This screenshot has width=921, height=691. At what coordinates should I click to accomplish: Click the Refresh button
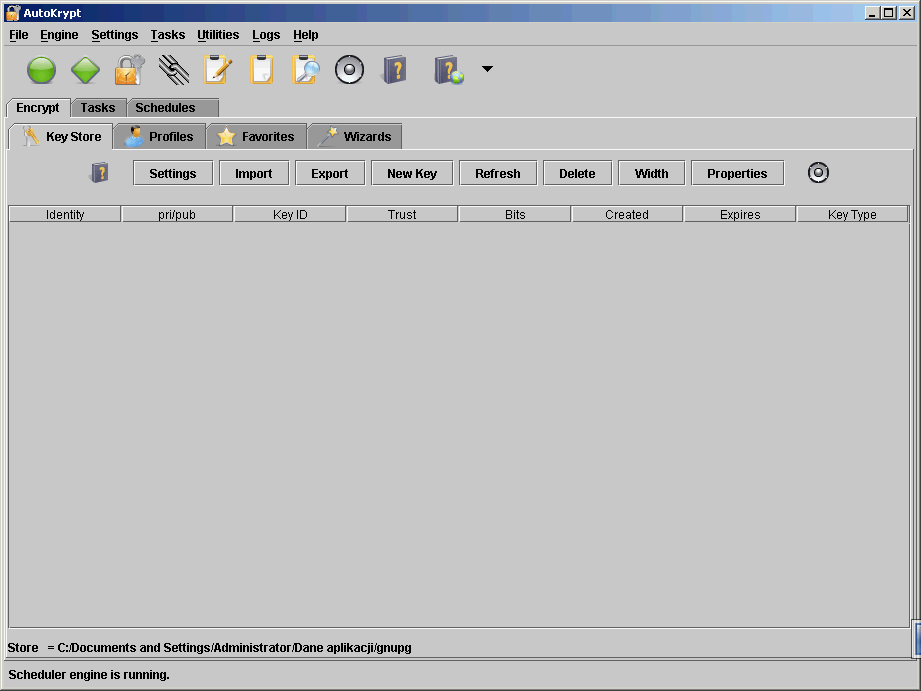498,173
